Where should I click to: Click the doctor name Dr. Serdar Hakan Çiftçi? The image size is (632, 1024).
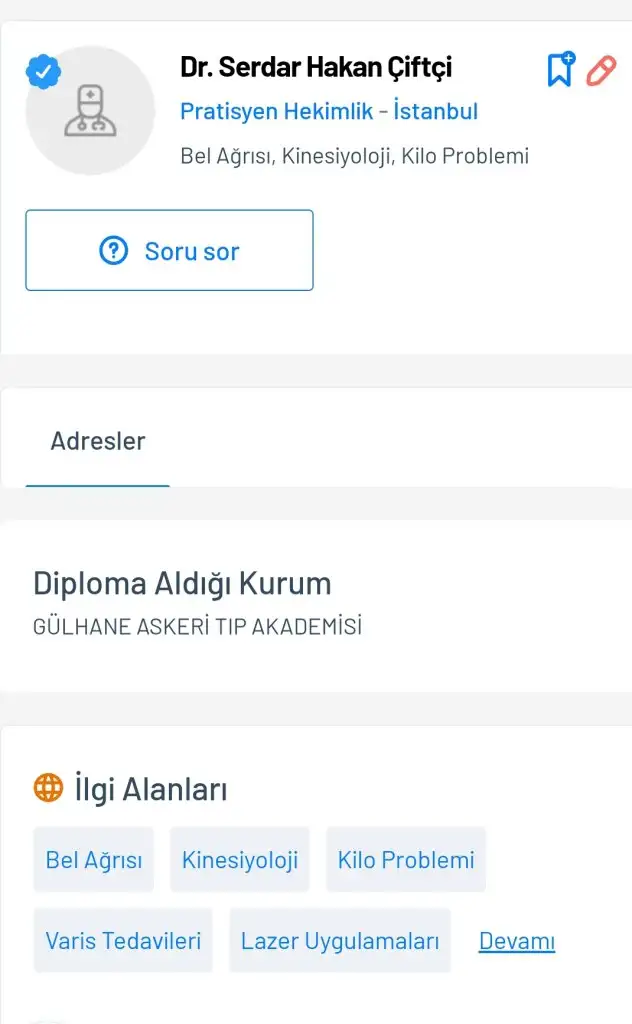[316, 67]
